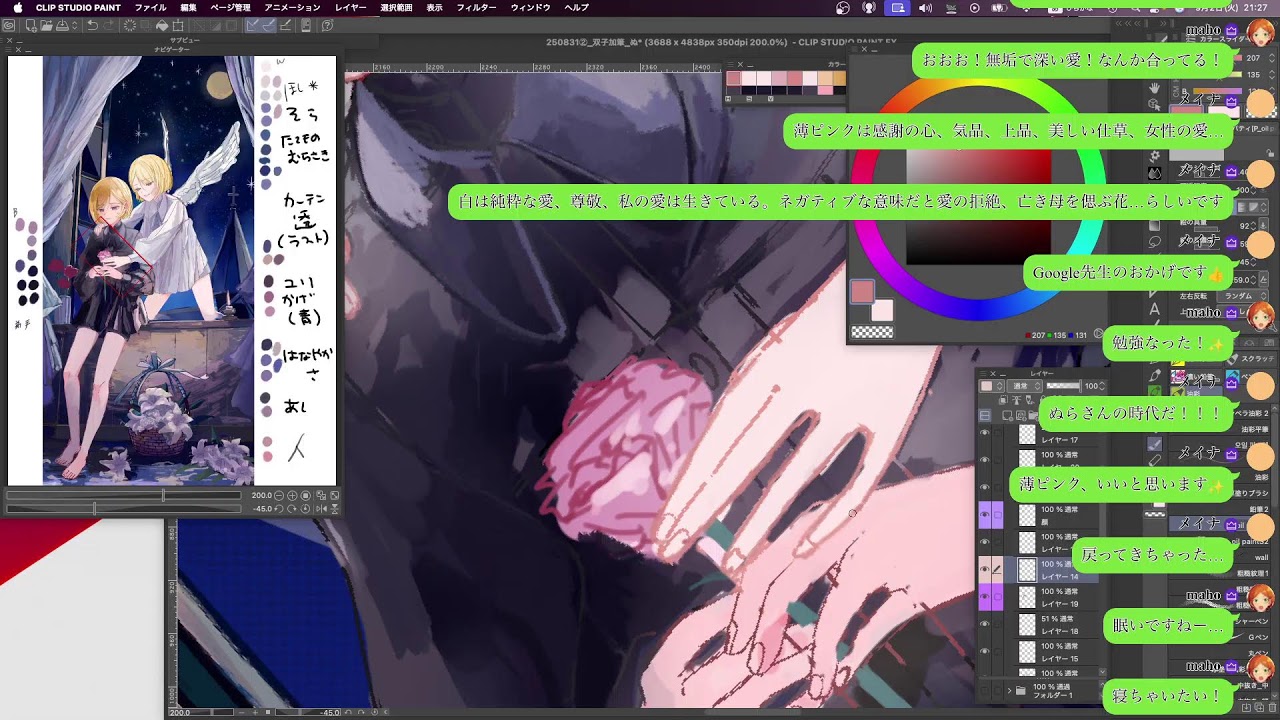Screen dimensions: 1280x720
Task: Click the Redo arrow icon
Action: 109,25
